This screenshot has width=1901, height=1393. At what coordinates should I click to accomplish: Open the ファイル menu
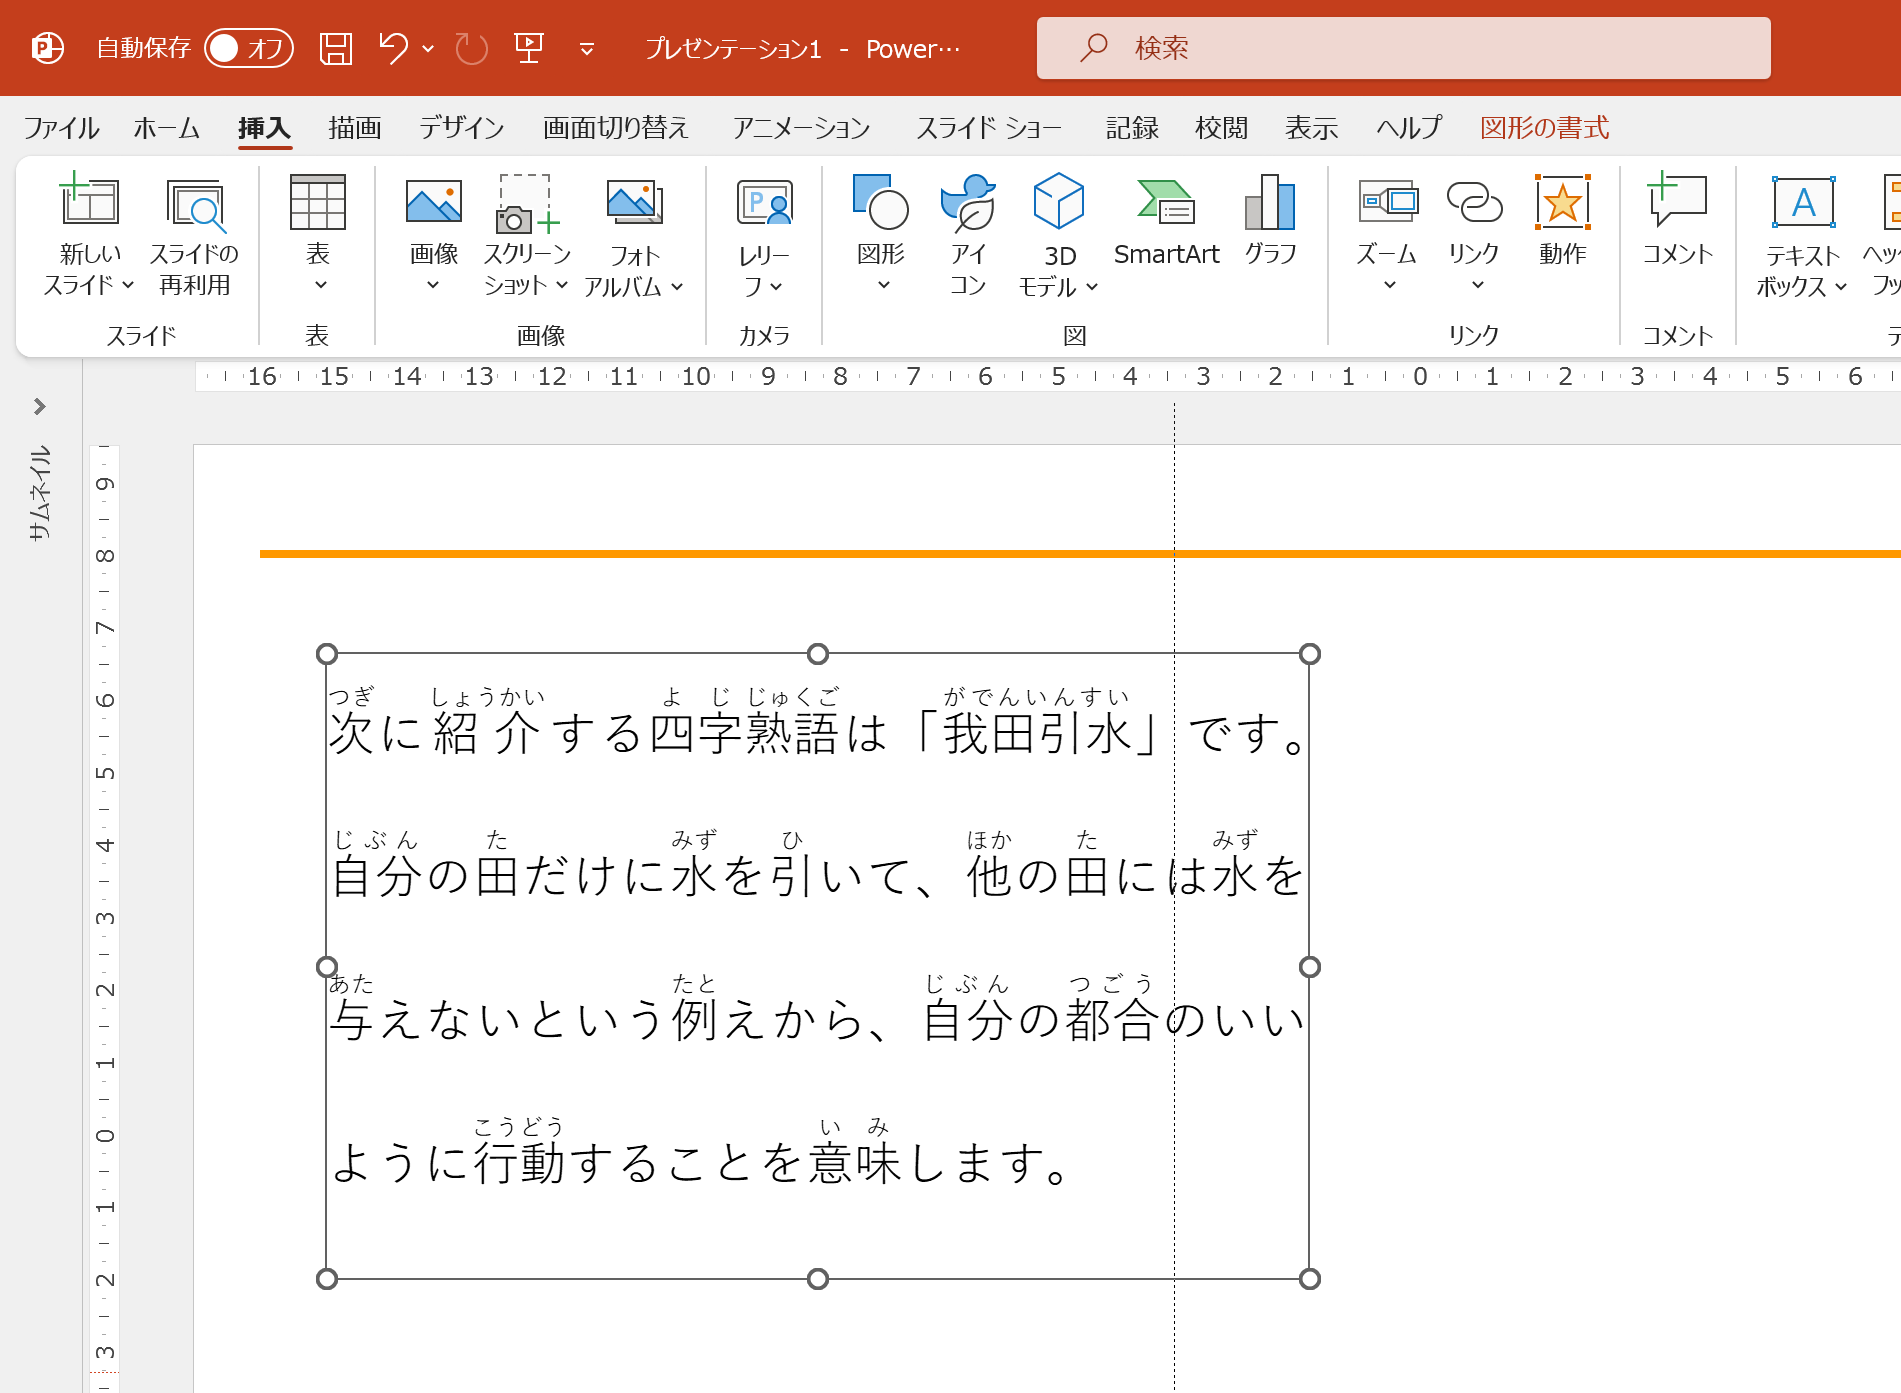pos(61,128)
